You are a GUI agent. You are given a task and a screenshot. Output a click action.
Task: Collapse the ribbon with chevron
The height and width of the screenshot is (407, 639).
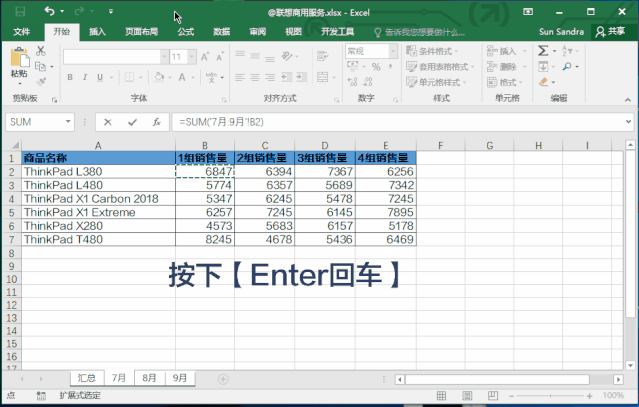(x=628, y=99)
